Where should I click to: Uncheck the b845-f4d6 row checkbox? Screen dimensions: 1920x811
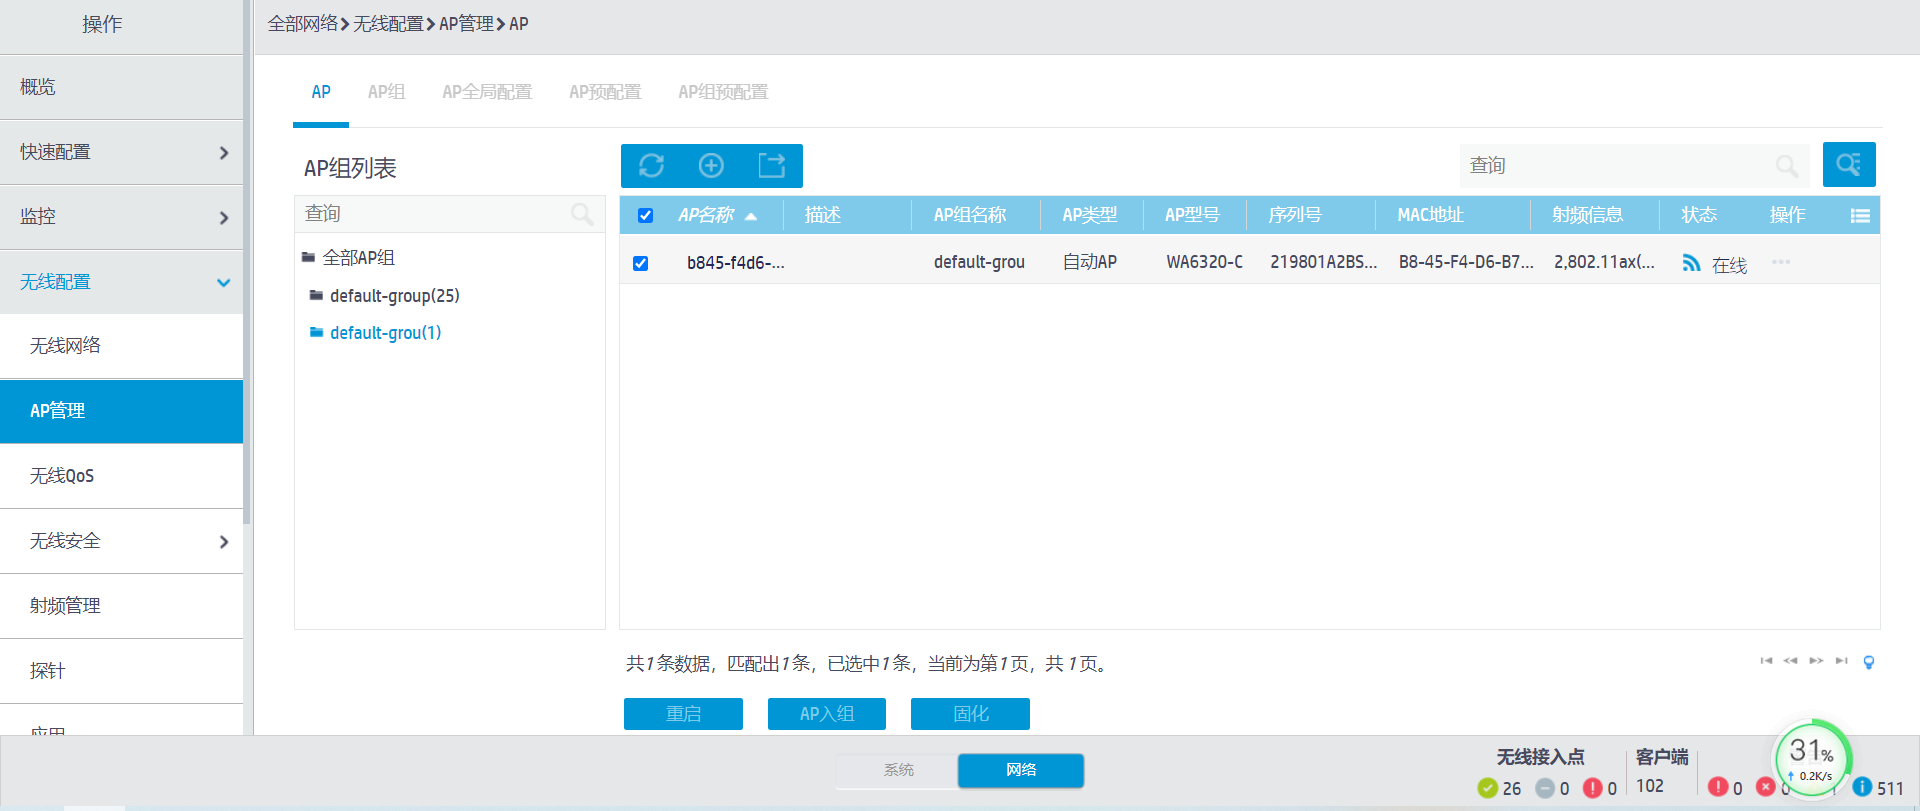pos(640,263)
